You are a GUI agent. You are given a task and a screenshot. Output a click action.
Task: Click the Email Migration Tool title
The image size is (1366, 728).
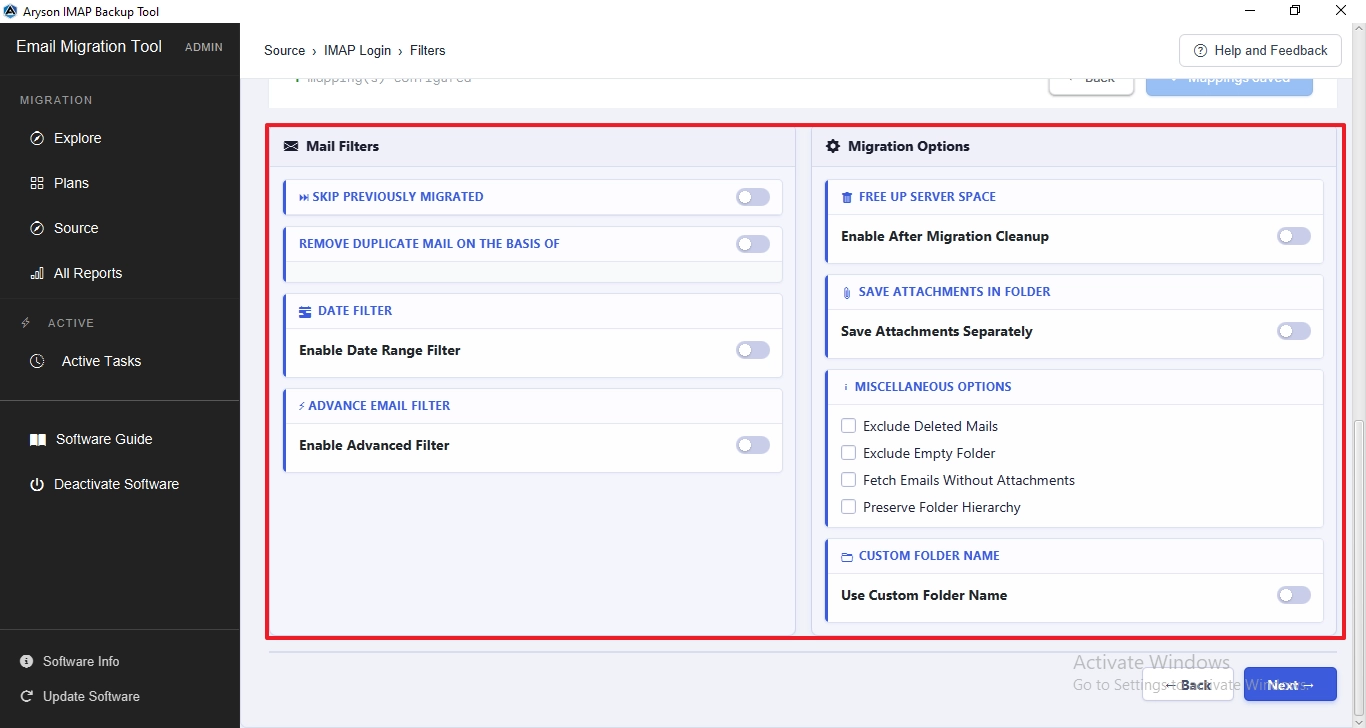tap(89, 47)
